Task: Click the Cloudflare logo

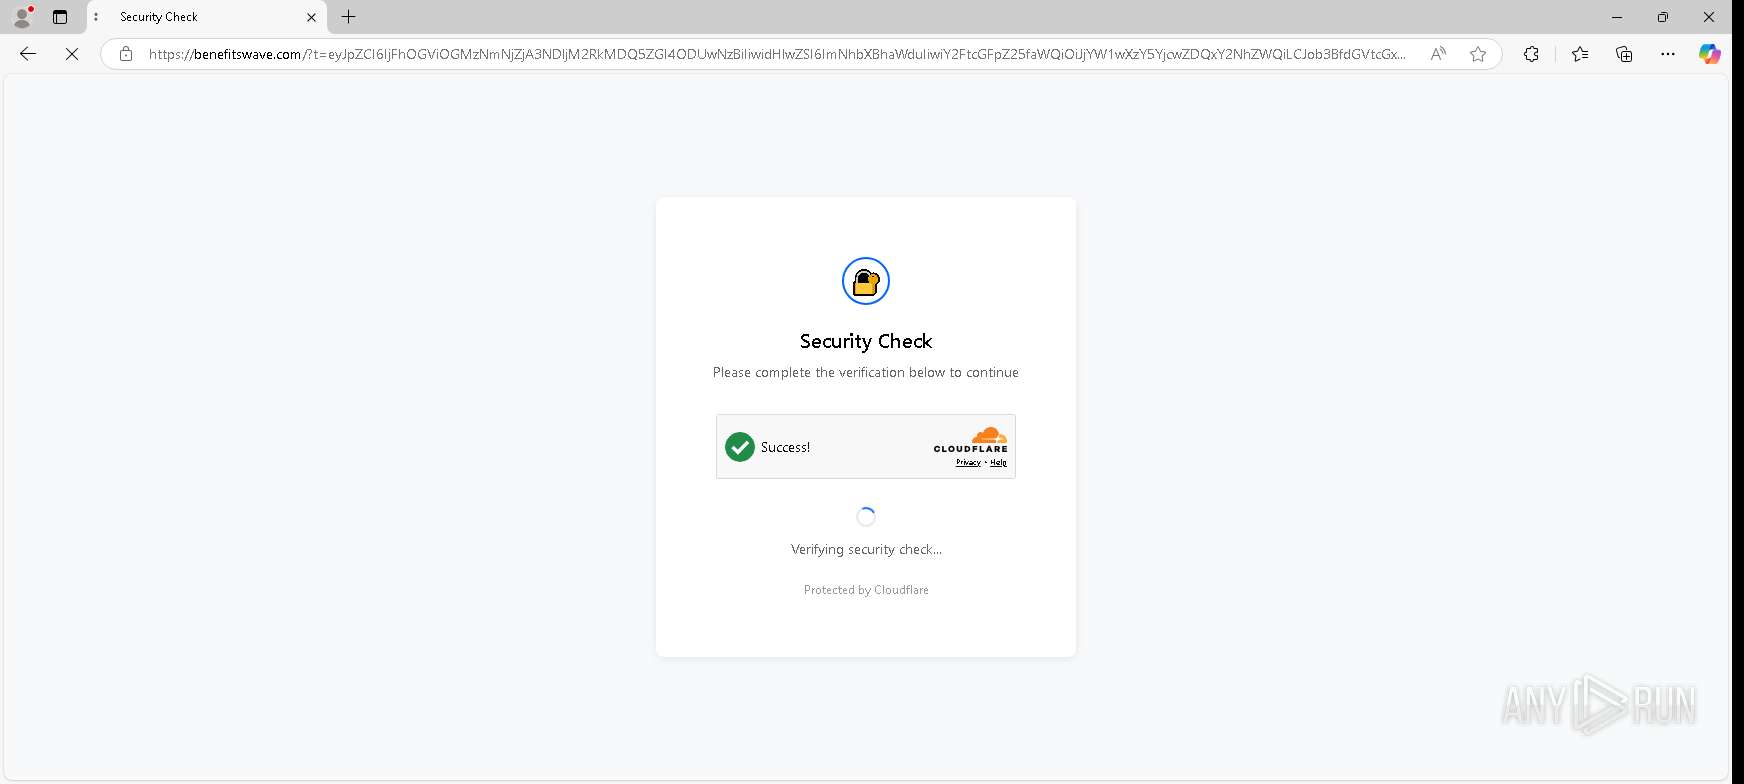Action: click(971, 439)
